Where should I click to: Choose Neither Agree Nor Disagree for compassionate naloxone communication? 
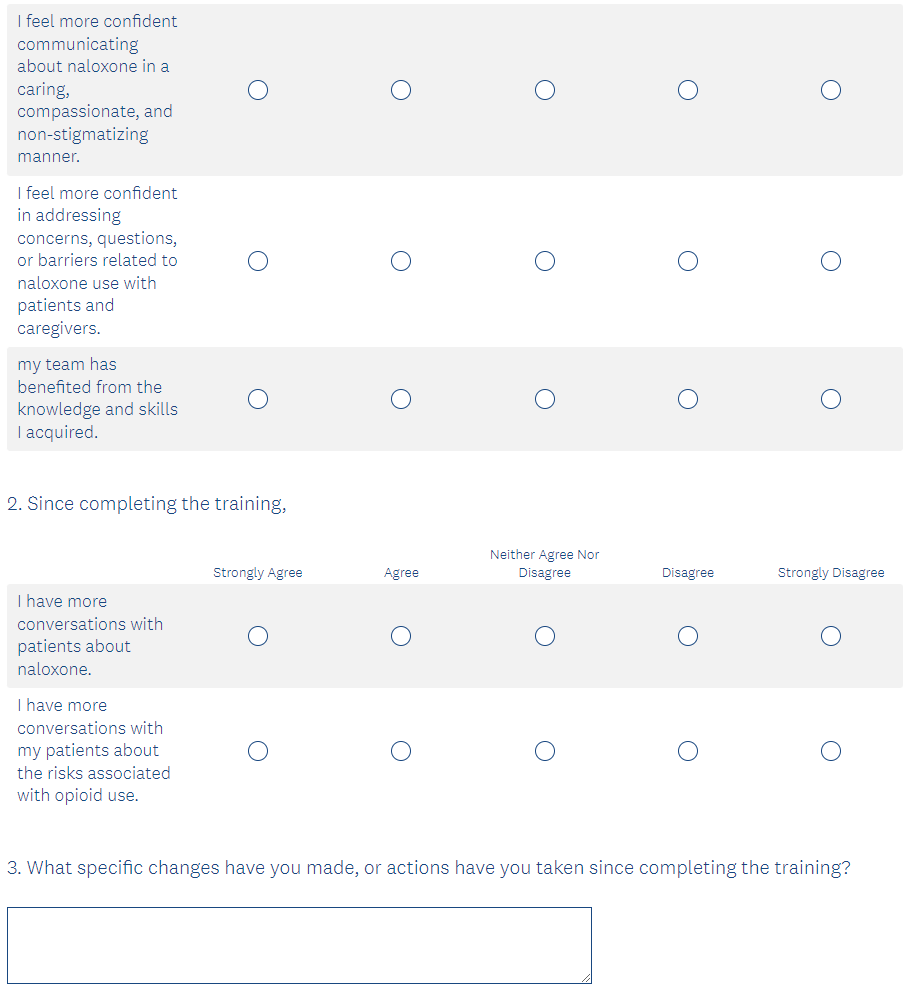(545, 90)
